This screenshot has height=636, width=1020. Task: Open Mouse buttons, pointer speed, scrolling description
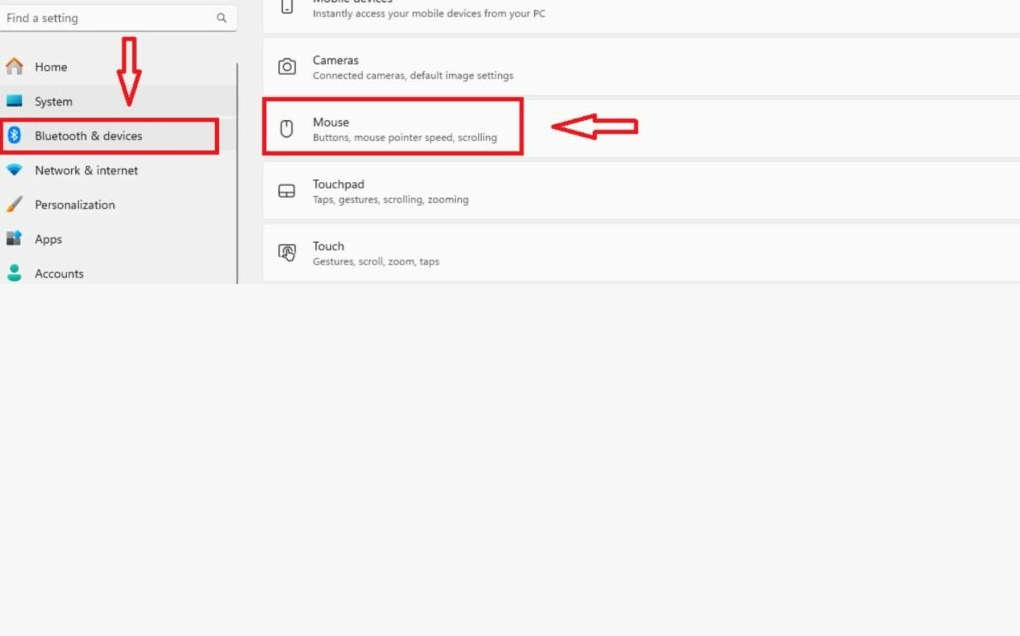(x=404, y=138)
